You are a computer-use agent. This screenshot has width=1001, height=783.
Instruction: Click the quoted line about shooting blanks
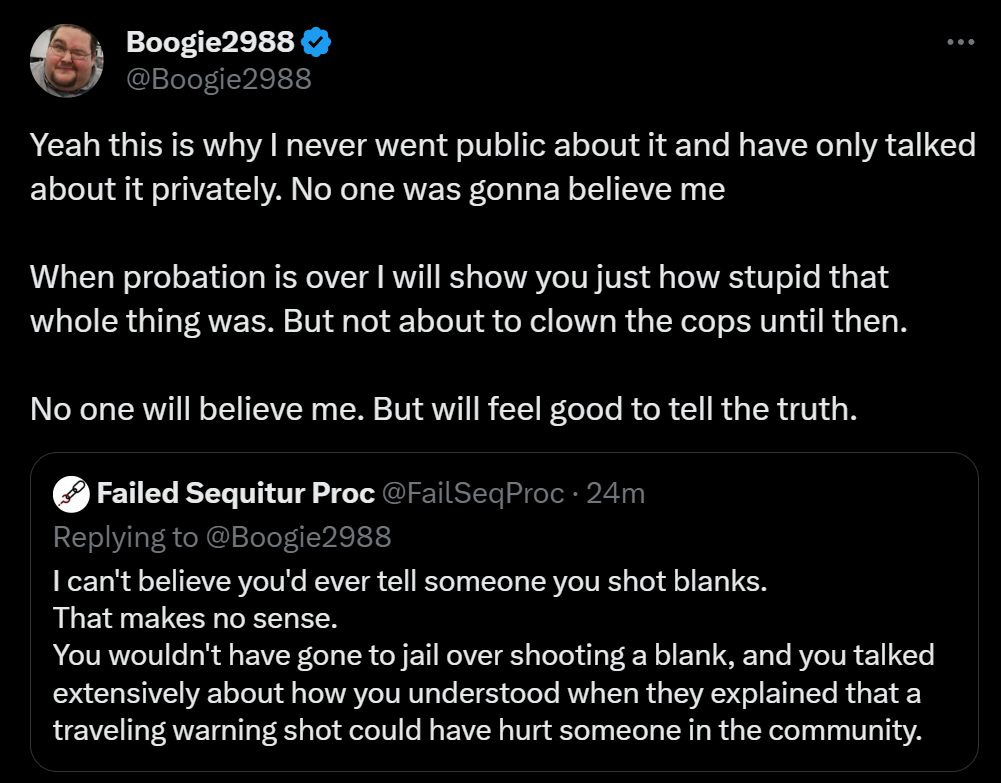click(410, 580)
